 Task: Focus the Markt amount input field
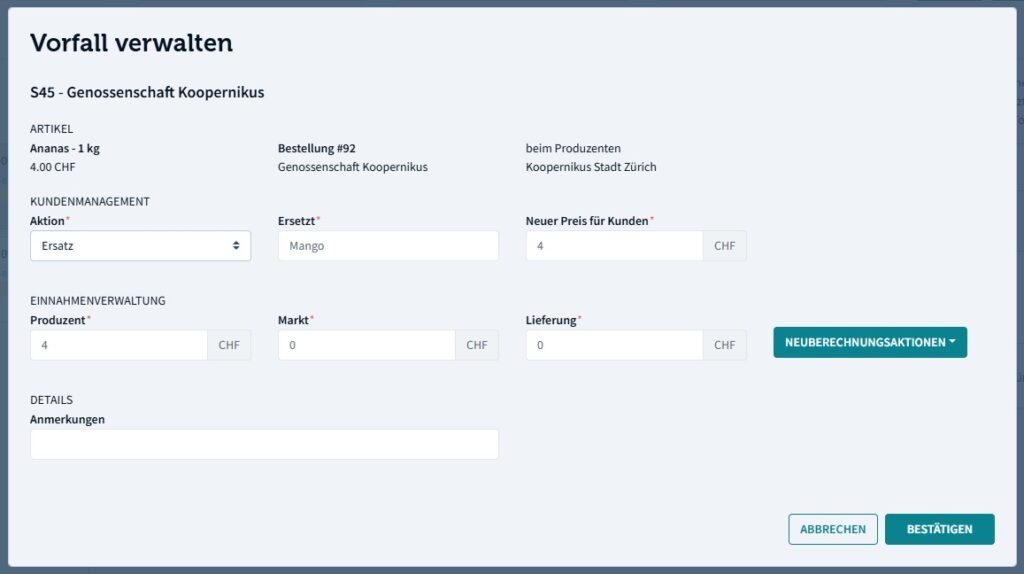367,345
